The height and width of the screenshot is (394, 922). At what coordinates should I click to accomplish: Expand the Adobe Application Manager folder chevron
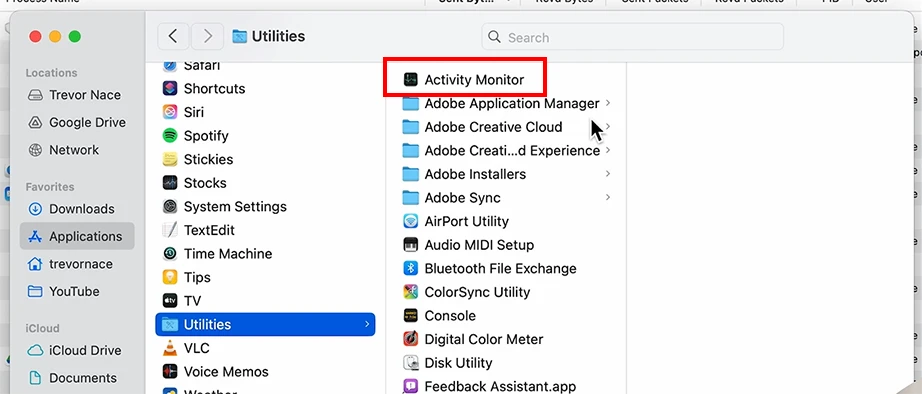[608, 103]
